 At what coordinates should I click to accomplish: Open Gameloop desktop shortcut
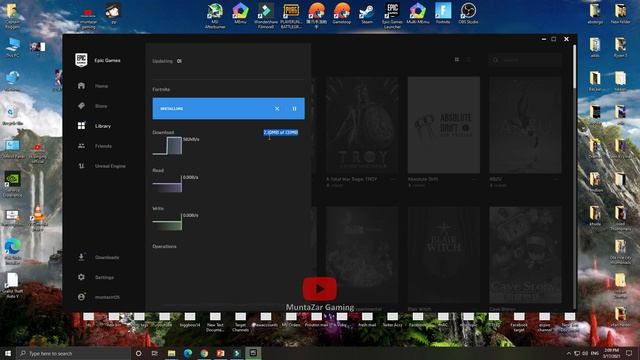[x=342, y=13]
